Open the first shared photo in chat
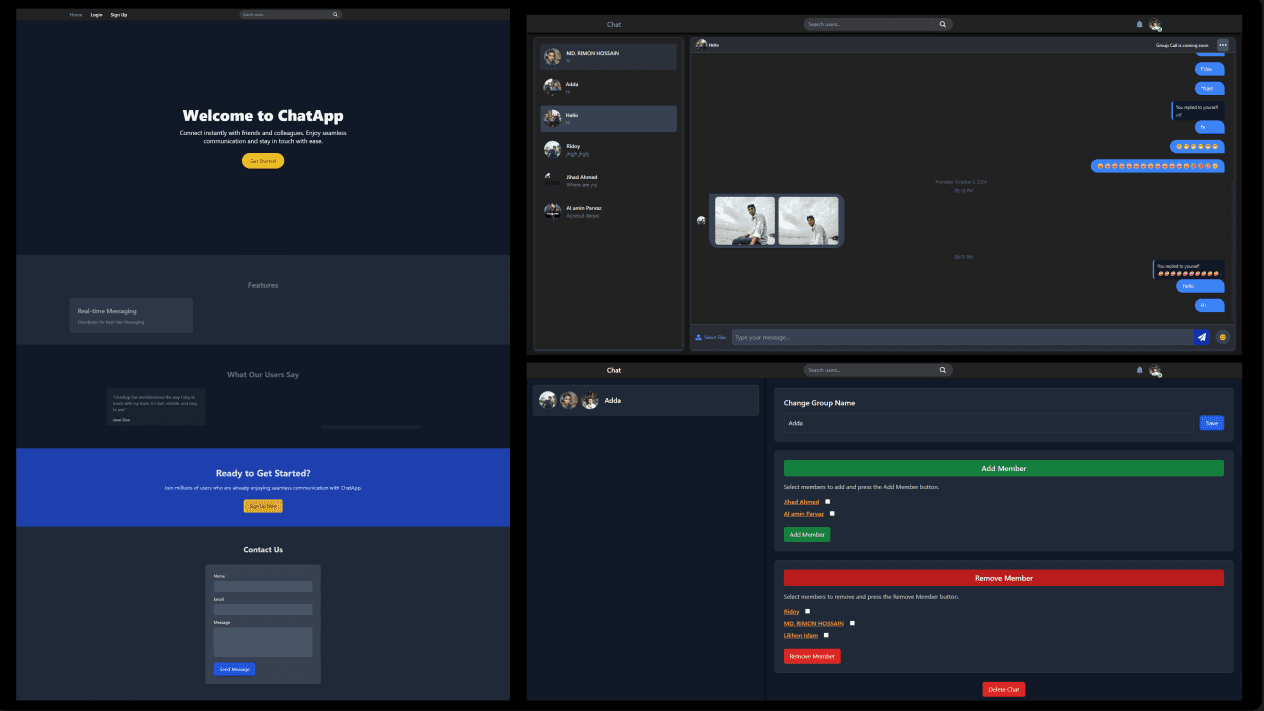This screenshot has height=711, width=1264. tap(744, 221)
